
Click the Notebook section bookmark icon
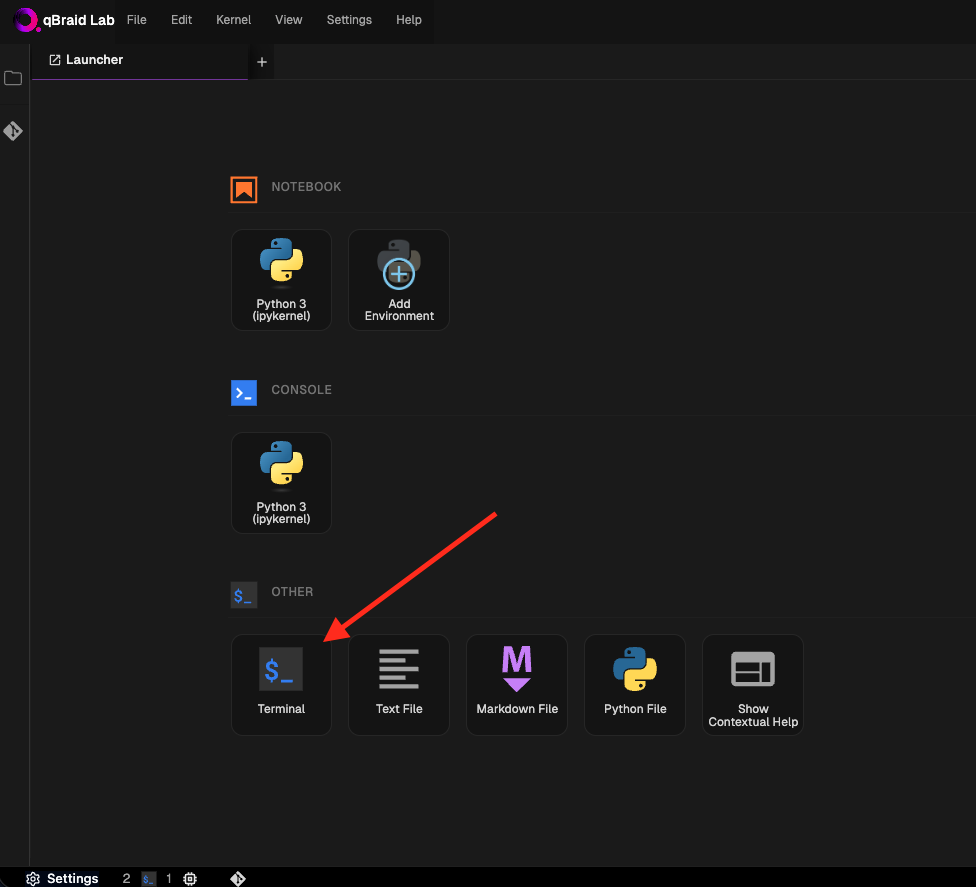point(244,190)
